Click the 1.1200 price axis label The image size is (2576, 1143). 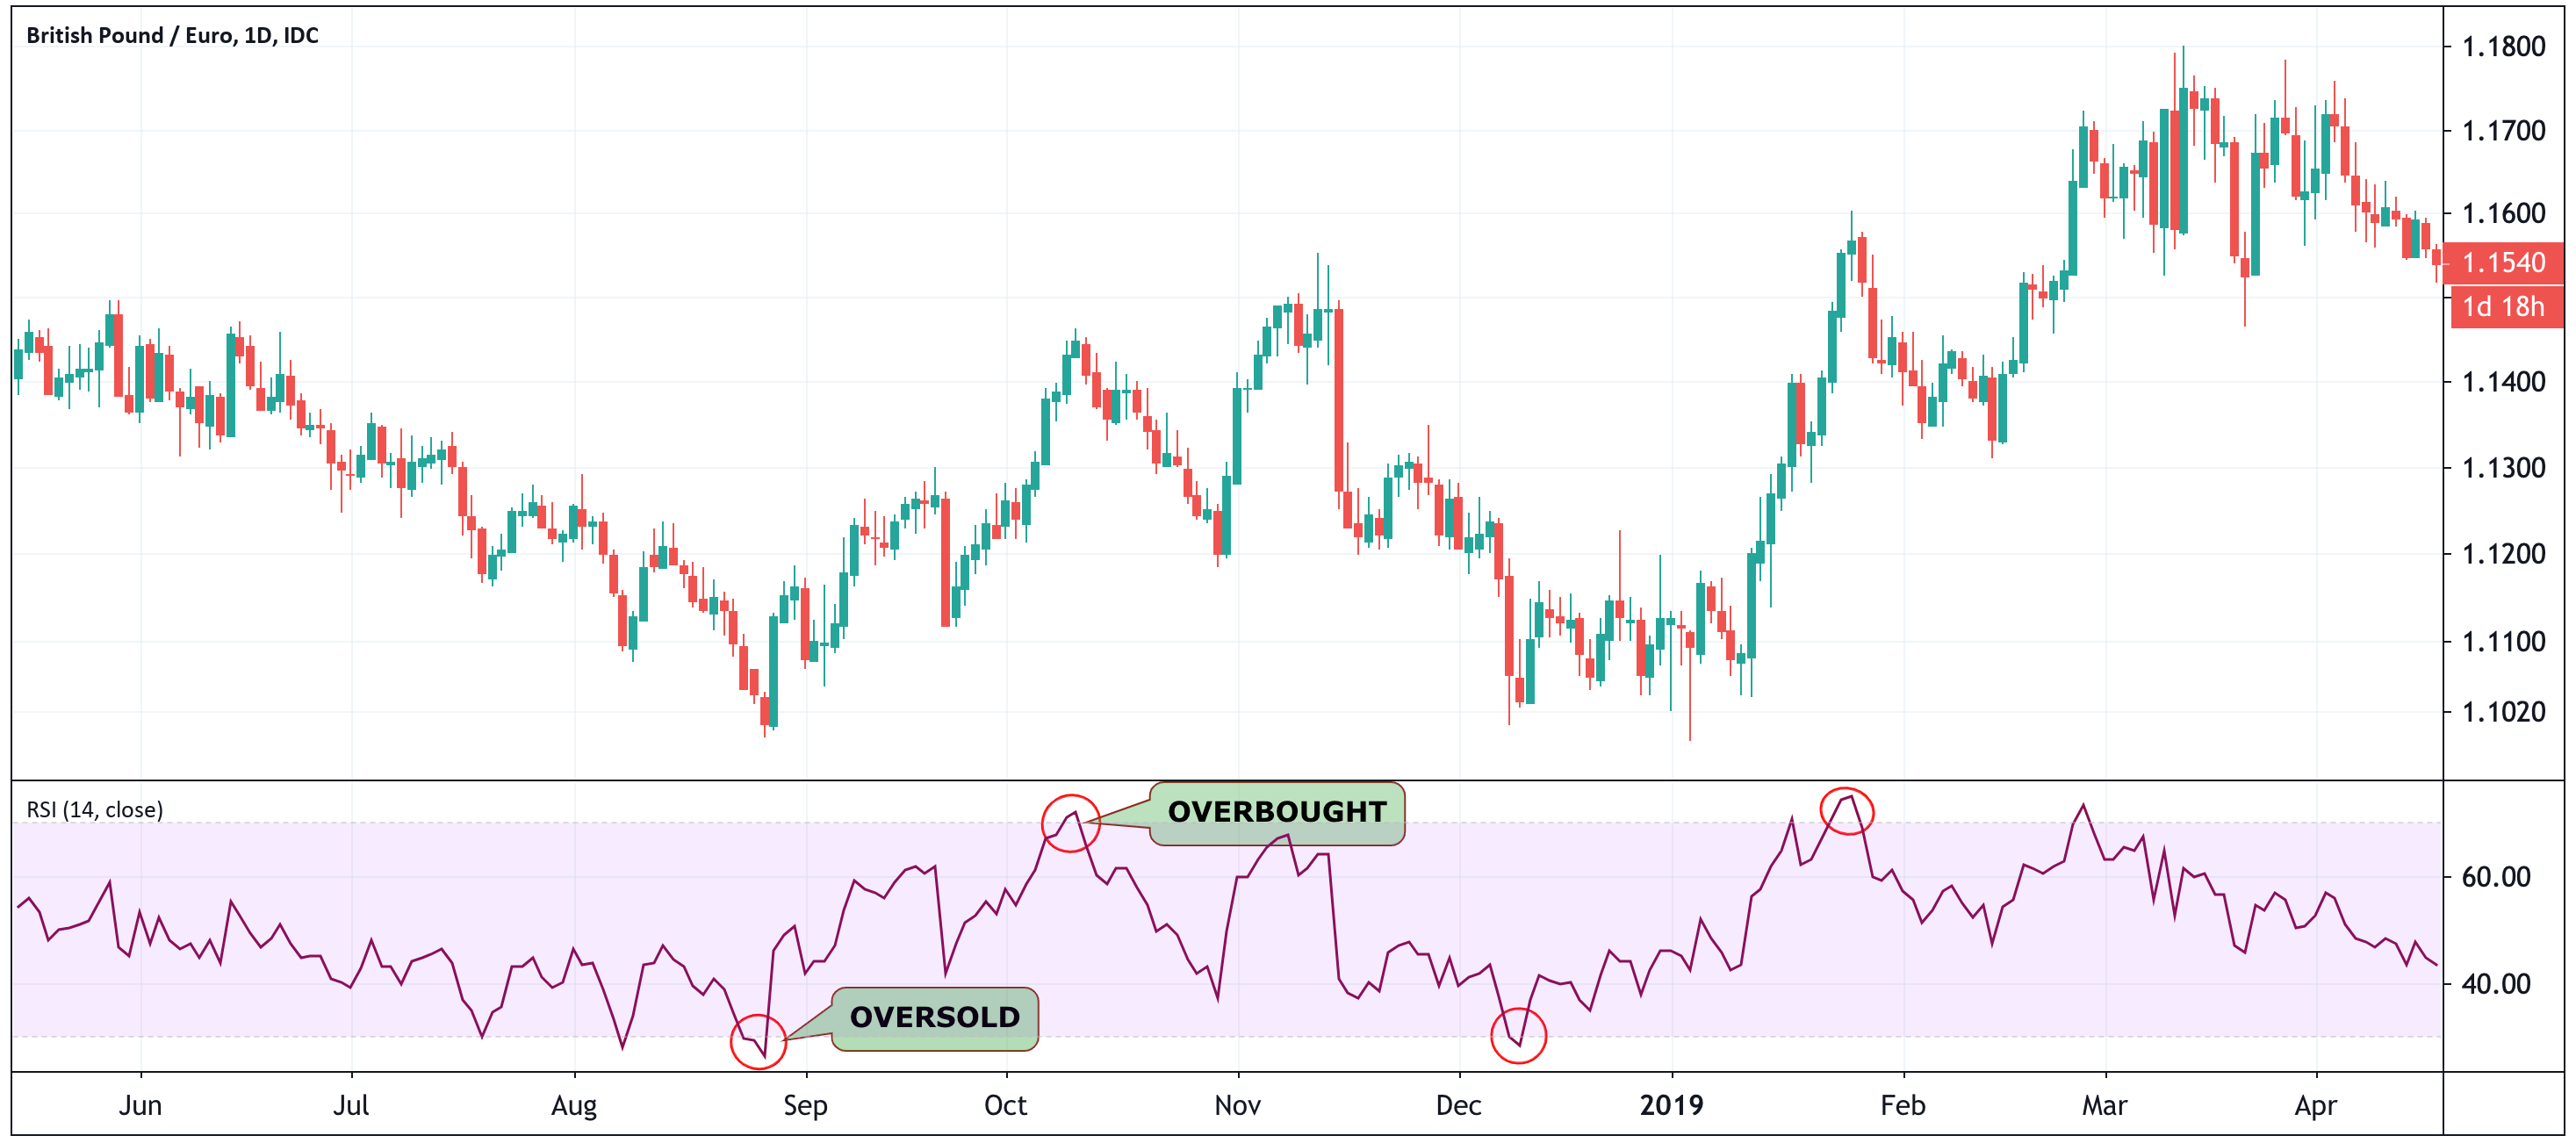(2503, 553)
